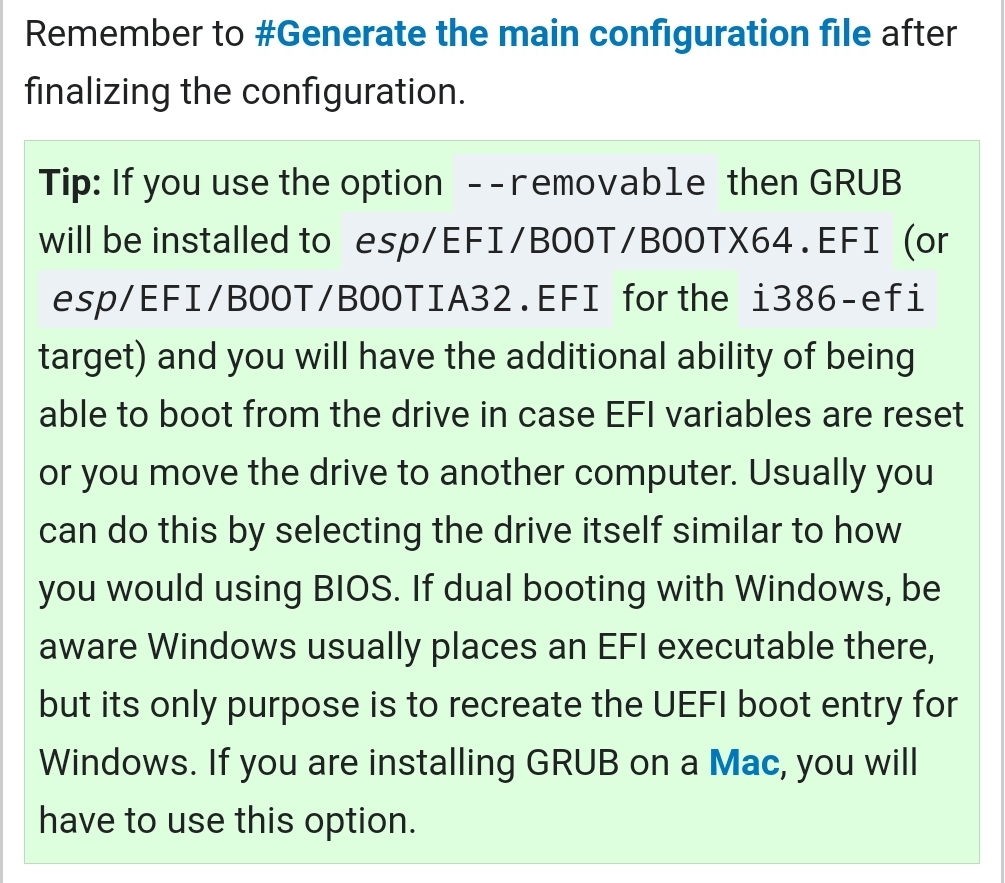1005x883 pixels.
Task: Open the "#Generate the main configuration file" link
Action: point(563,34)
